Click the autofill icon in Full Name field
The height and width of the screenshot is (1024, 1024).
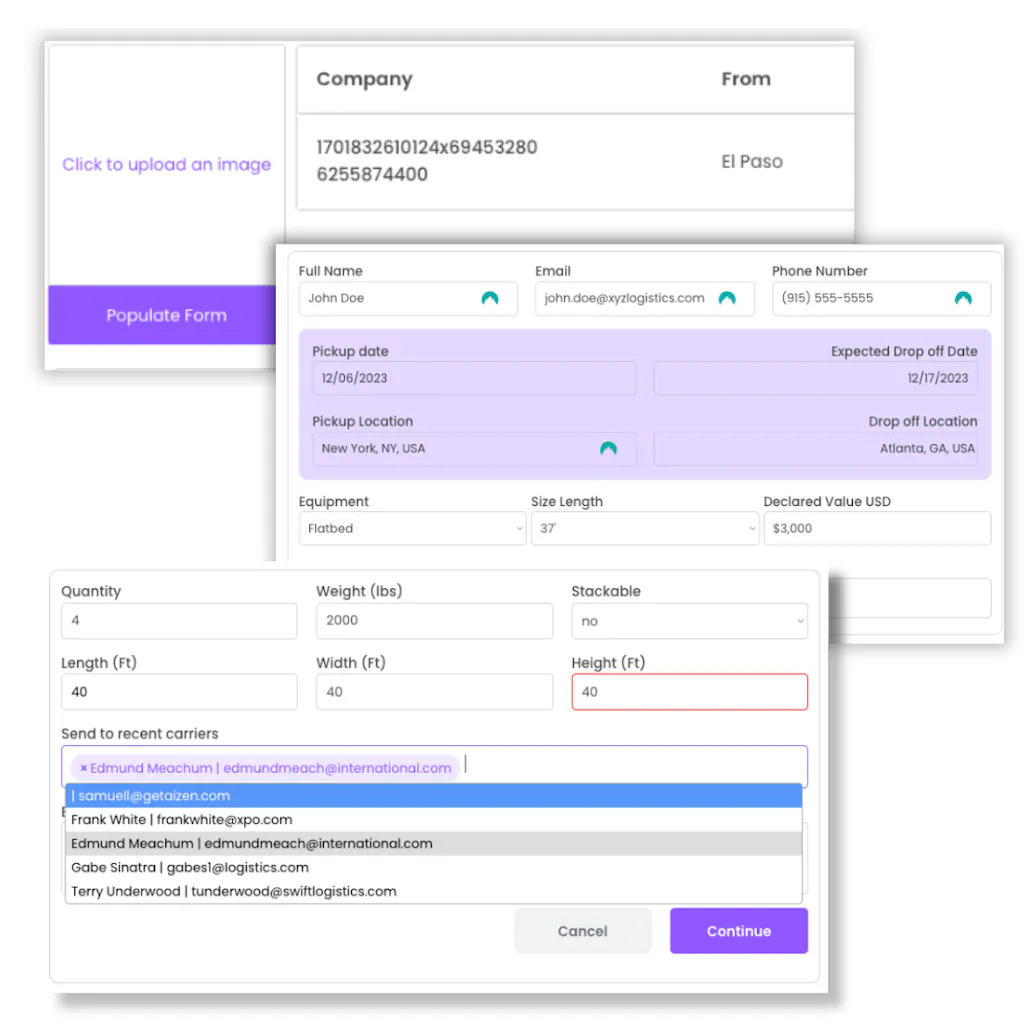pyautogui.click(x=489, y=298)
